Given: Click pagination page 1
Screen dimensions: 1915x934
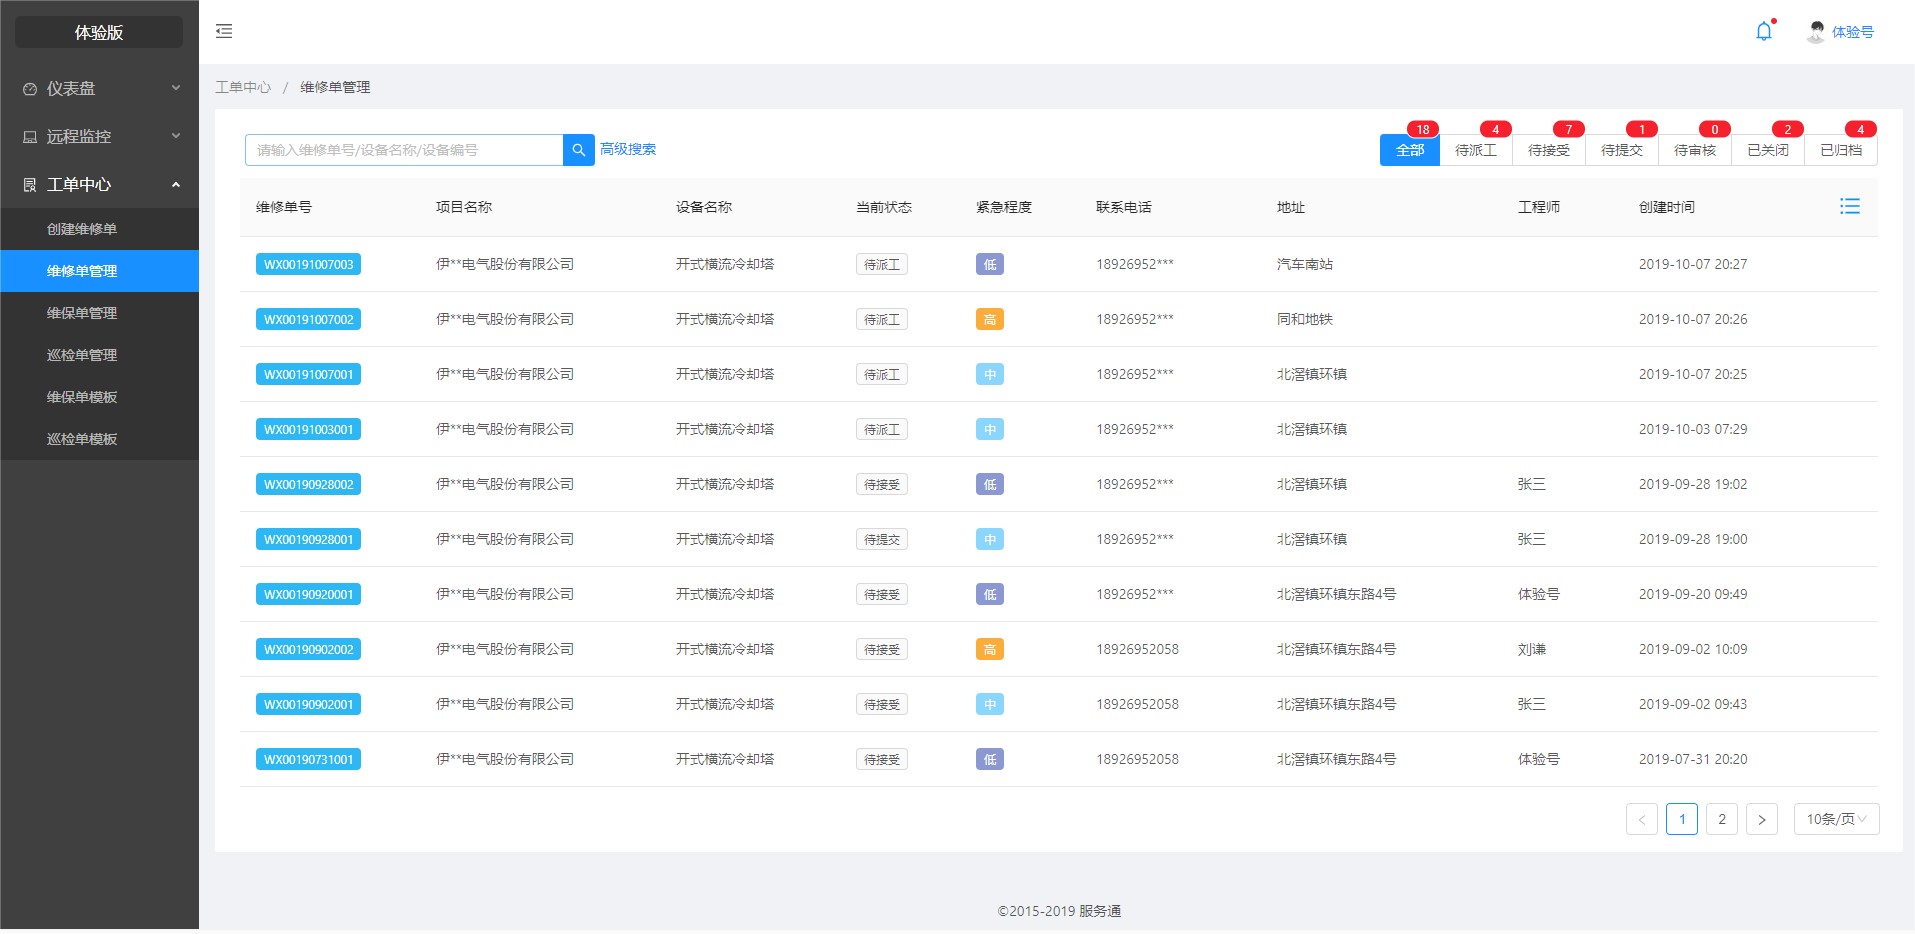Looking at the screenshot, I should (1682, 819).
